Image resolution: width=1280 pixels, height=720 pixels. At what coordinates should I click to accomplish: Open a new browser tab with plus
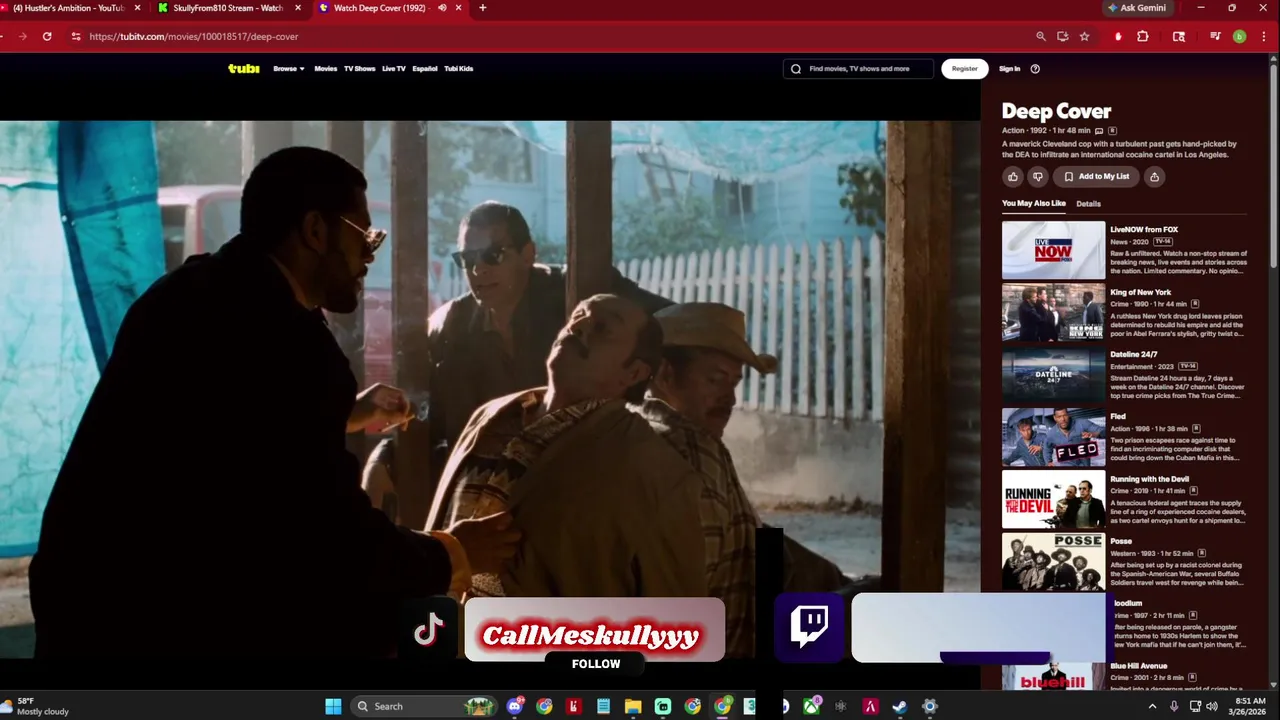483,8
